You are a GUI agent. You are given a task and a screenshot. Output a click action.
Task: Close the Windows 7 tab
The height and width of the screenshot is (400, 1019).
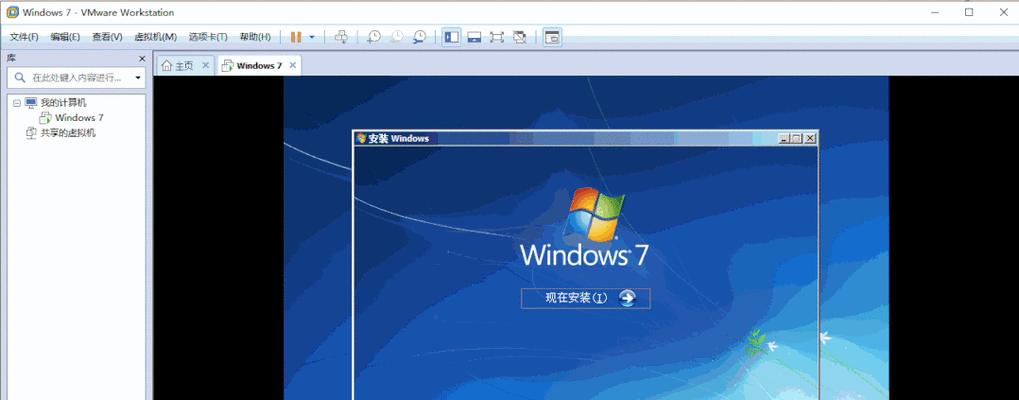click(292, 66)
